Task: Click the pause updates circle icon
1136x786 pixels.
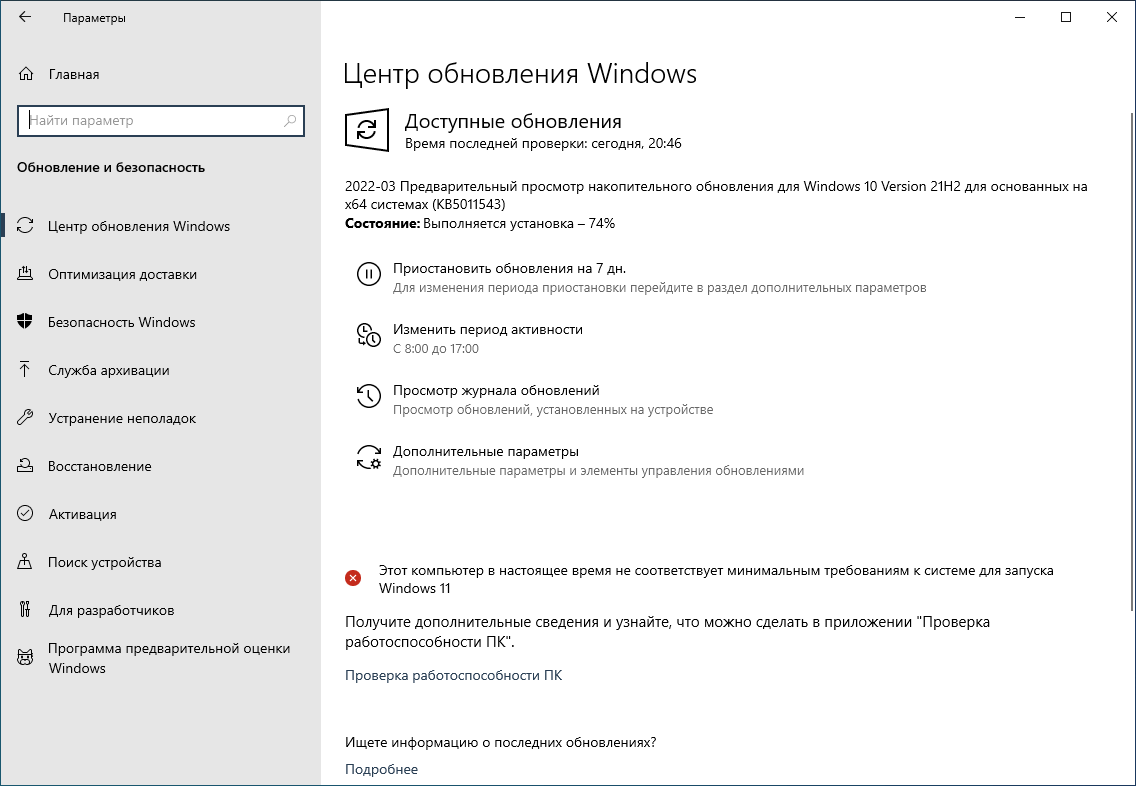Action: 368,274
